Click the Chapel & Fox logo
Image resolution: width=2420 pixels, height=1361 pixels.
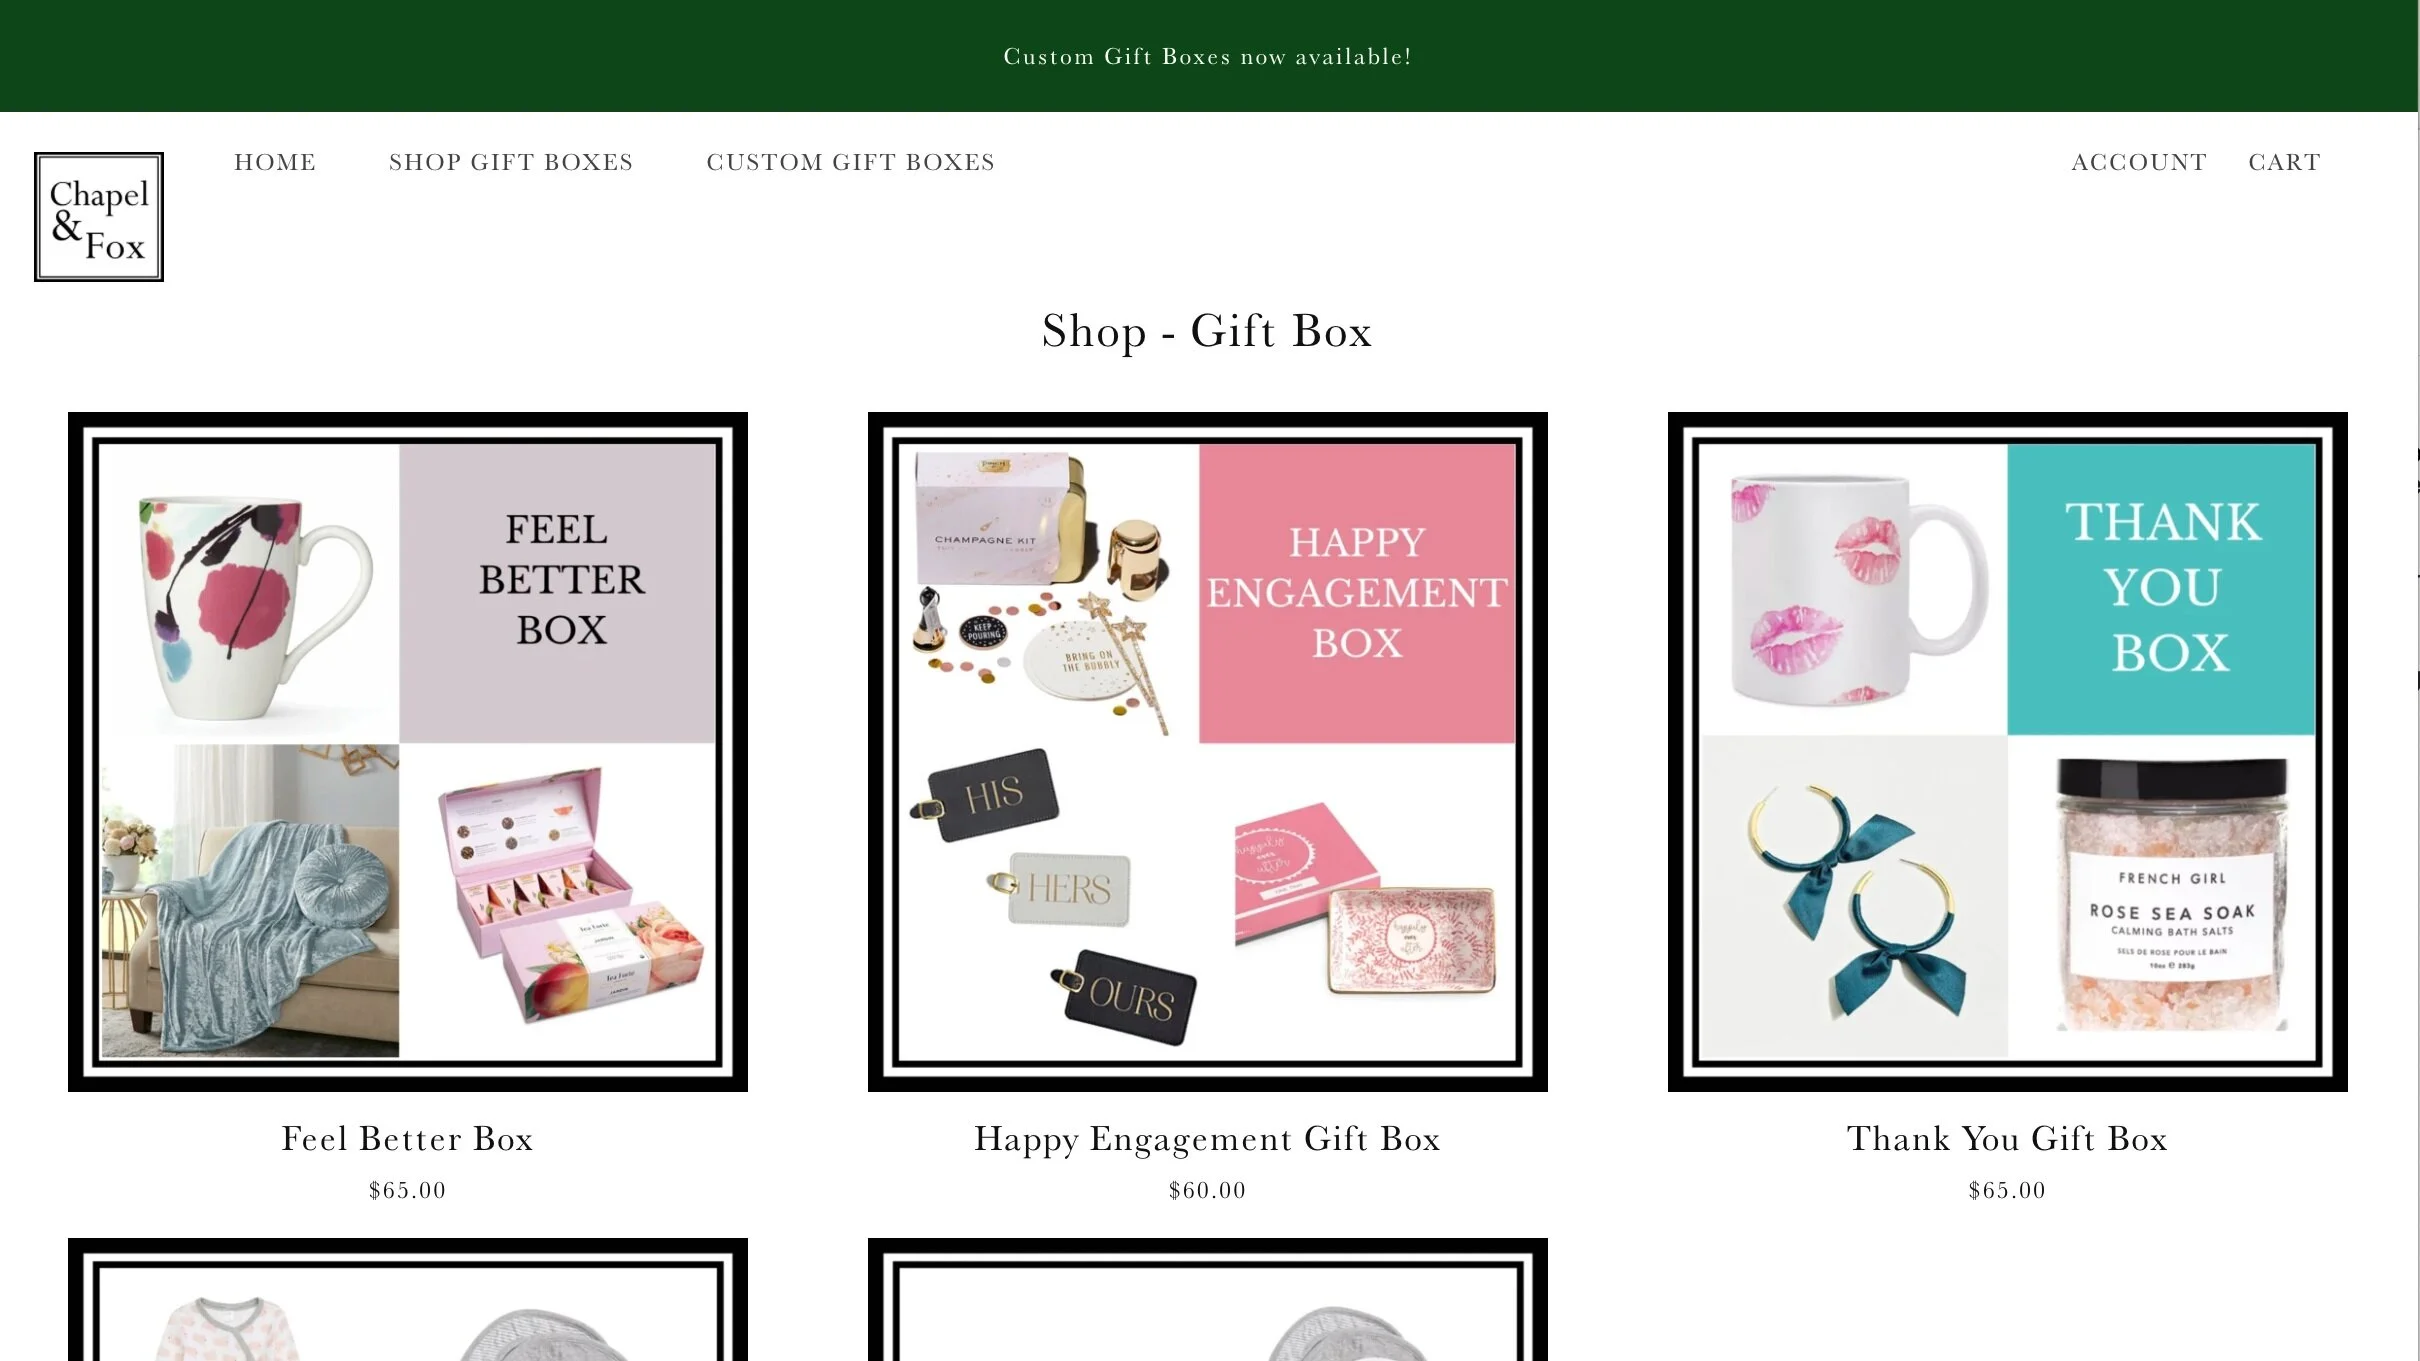(99, 217)
